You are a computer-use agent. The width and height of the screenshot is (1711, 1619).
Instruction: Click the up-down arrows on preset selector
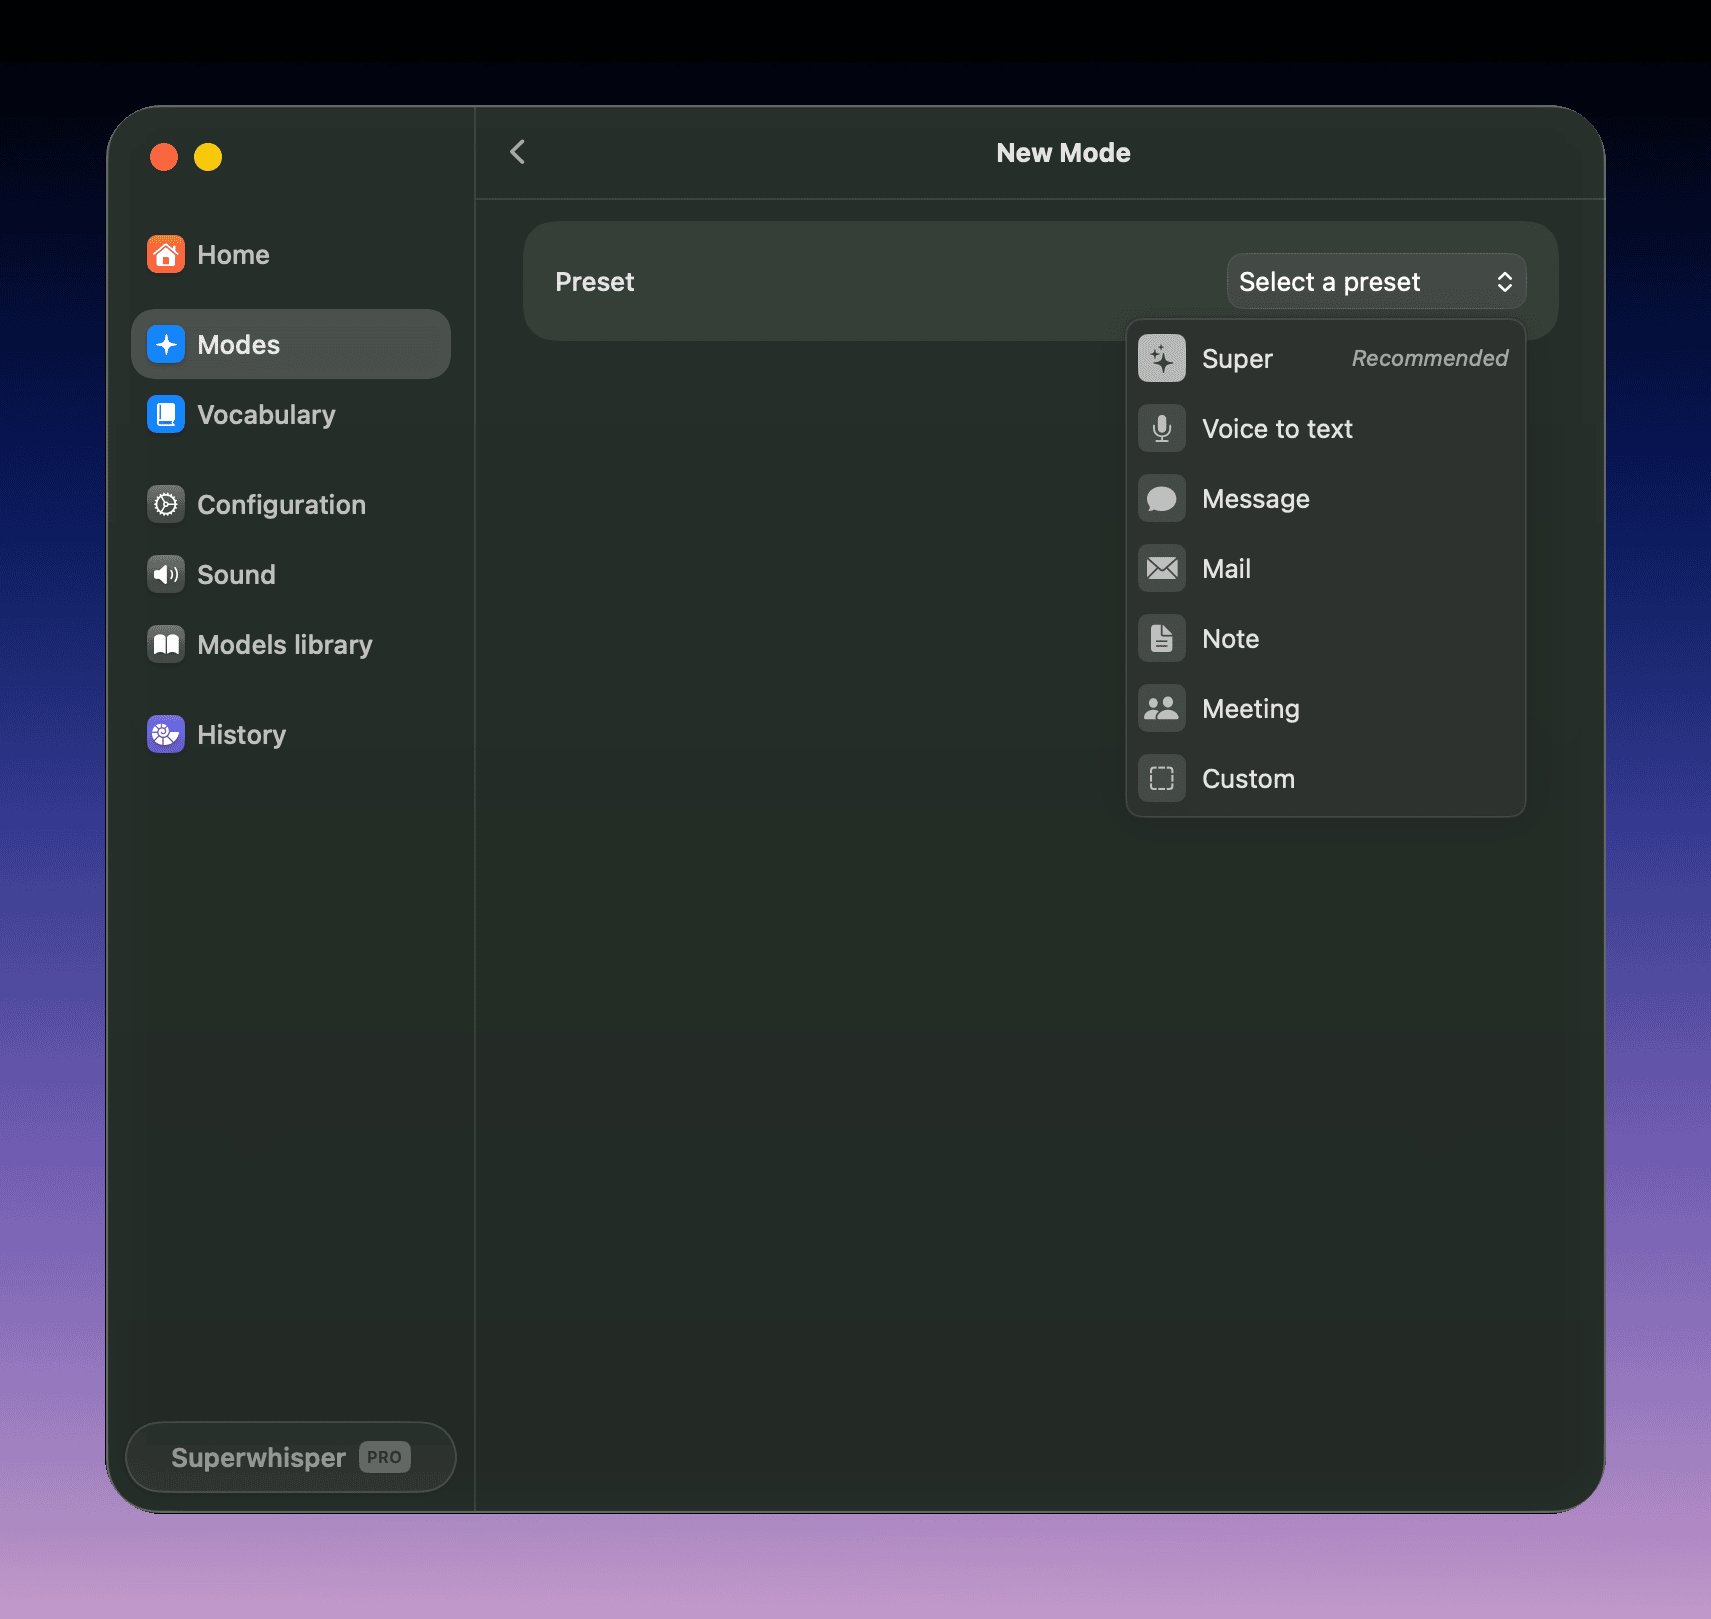tap(1504, 282)
